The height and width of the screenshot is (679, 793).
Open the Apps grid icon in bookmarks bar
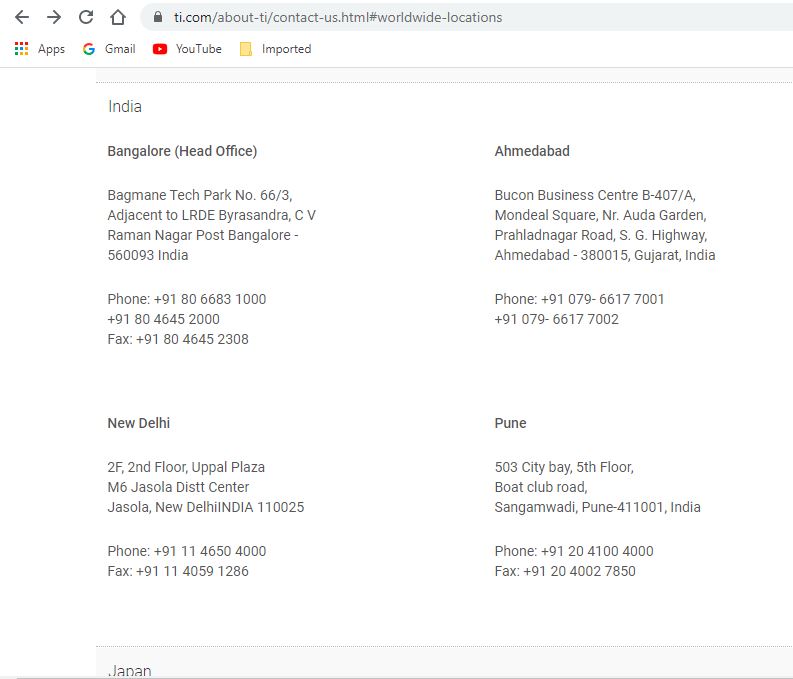21,49
